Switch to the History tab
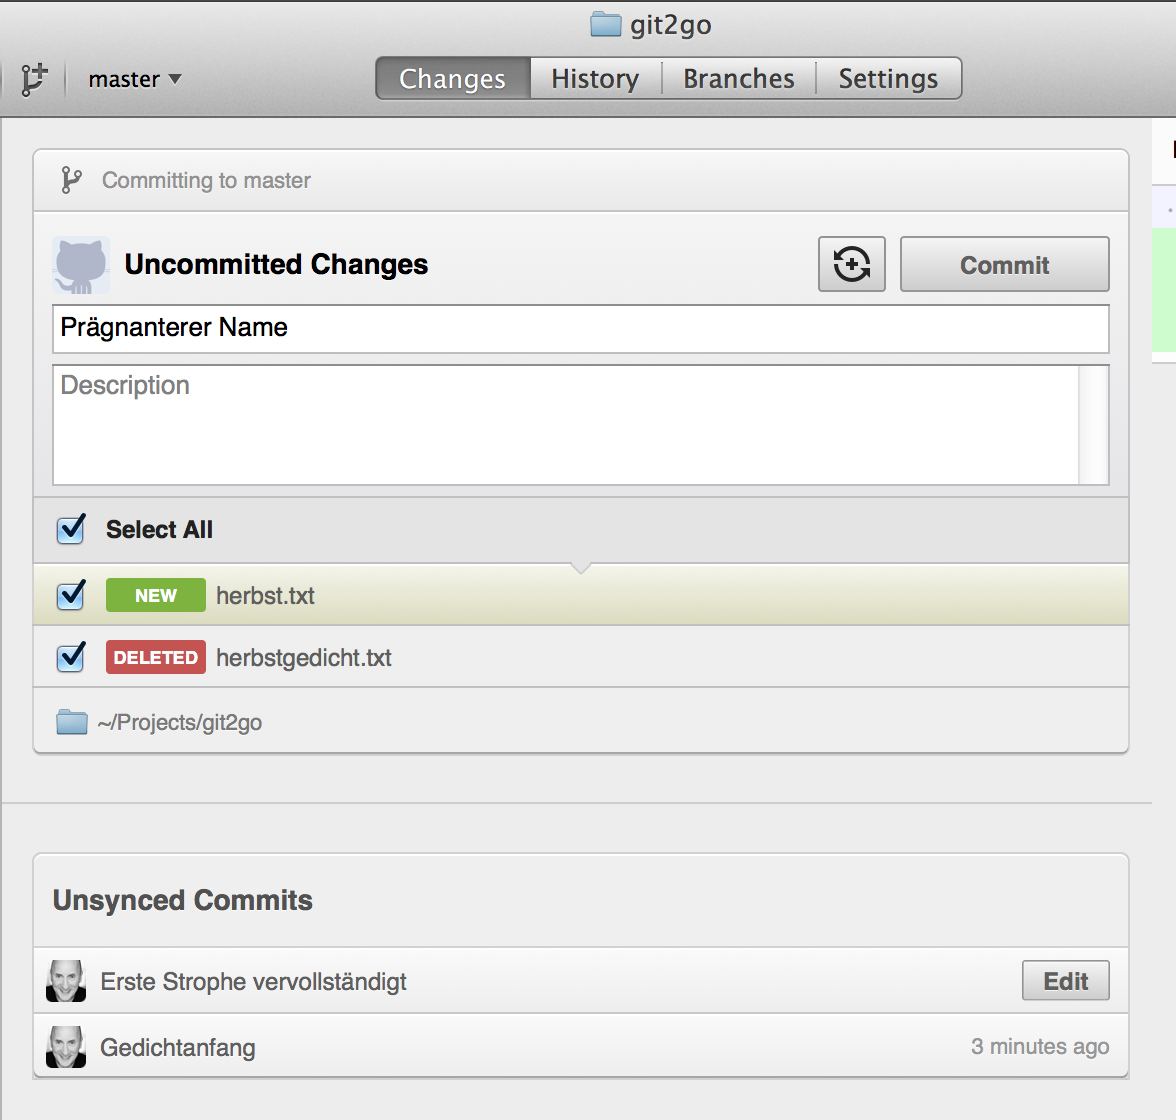Viewport: 1176px width, 1120px height. [x=596, y=79]
